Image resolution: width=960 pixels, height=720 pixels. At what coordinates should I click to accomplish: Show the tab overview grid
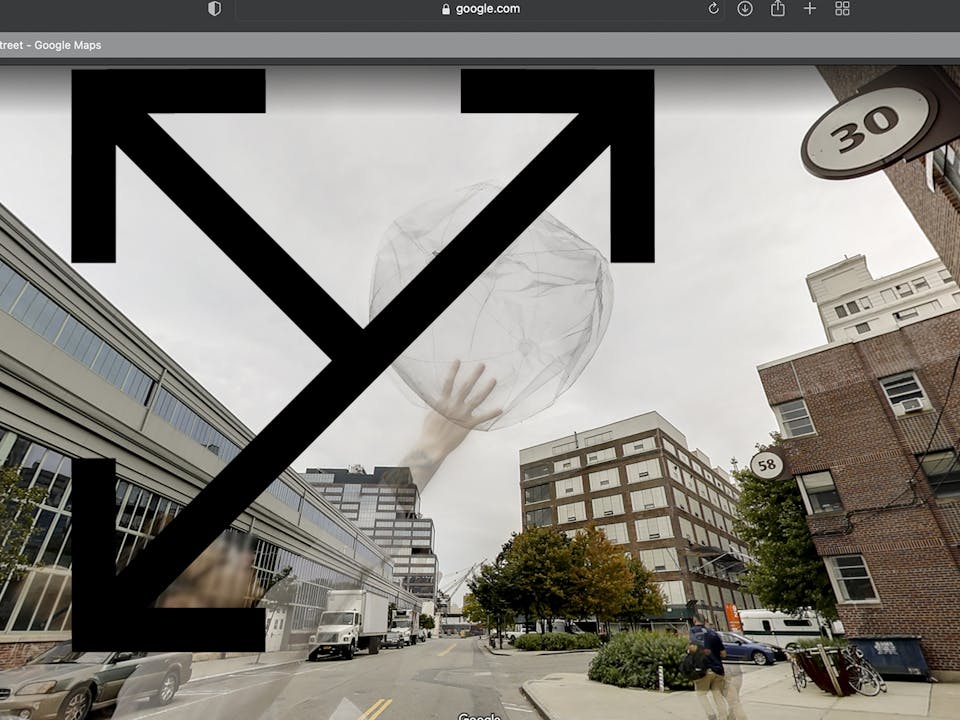coord(842,9)
